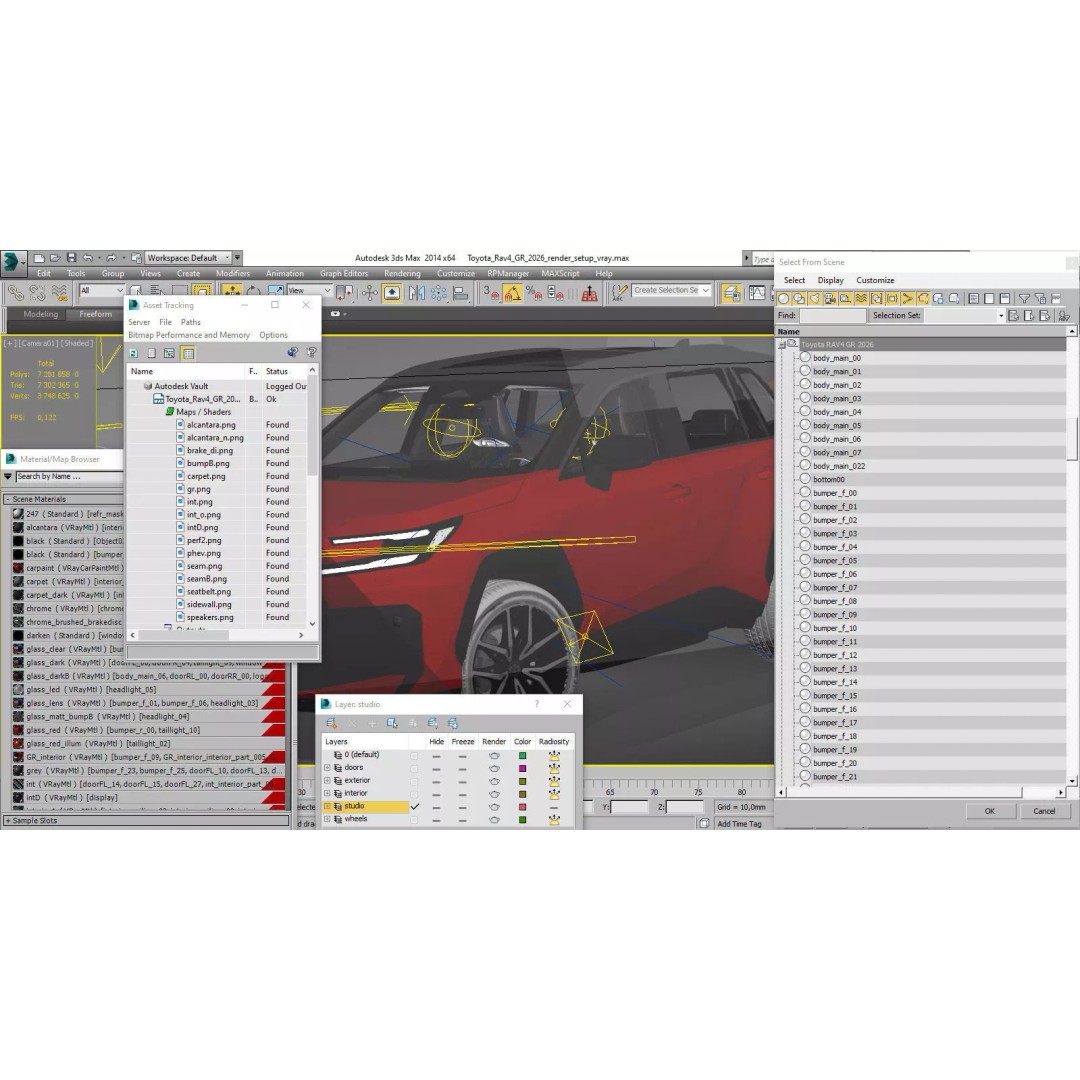Click Table View icon in Asset Tracking toolbar

tap(188, 353)
